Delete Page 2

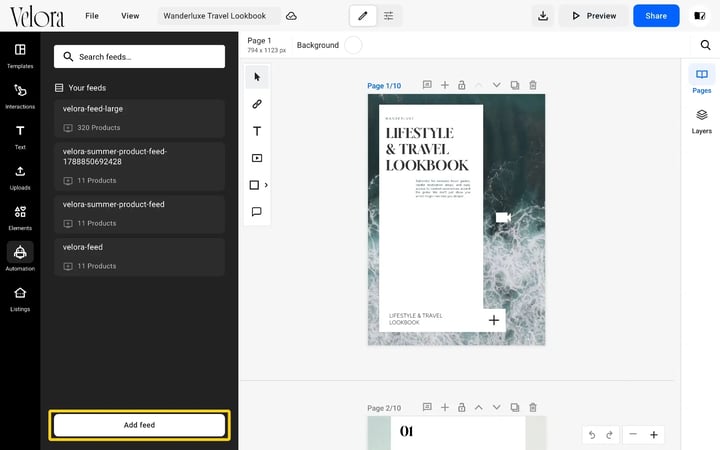533,407
